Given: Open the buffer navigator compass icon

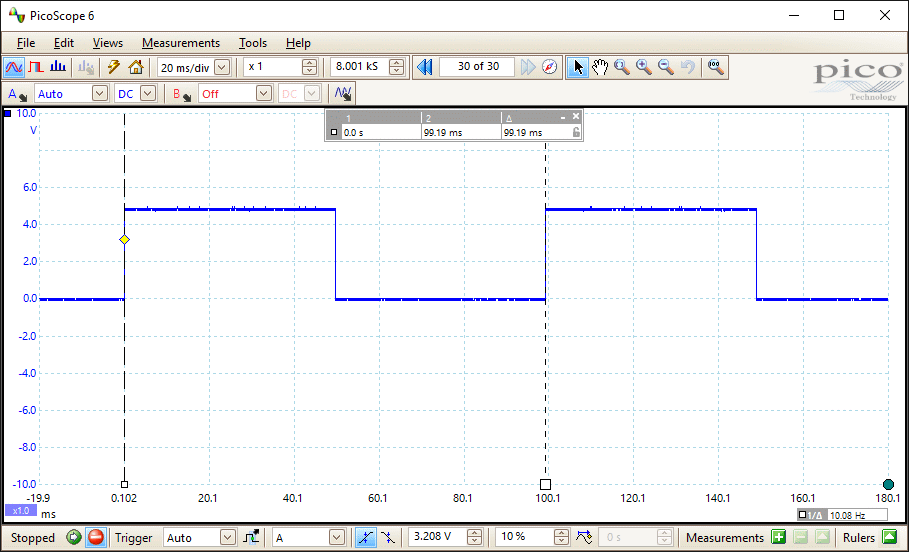Looking at the screenshot, I should click(x=550, y=67).
